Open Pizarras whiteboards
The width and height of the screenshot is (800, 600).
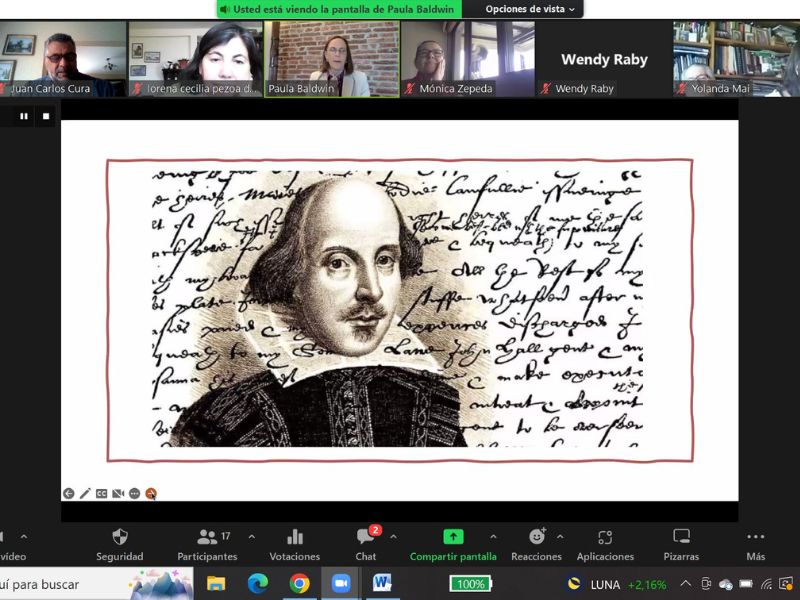tap(681, 544)
